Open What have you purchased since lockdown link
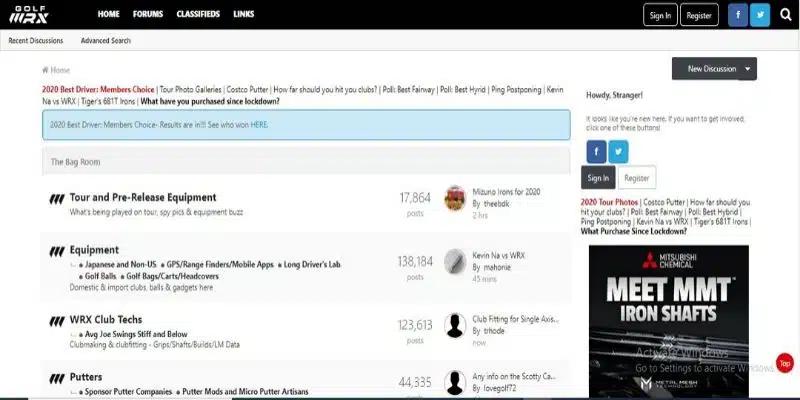The image size is (800, 400). click(x=210, y=101)
